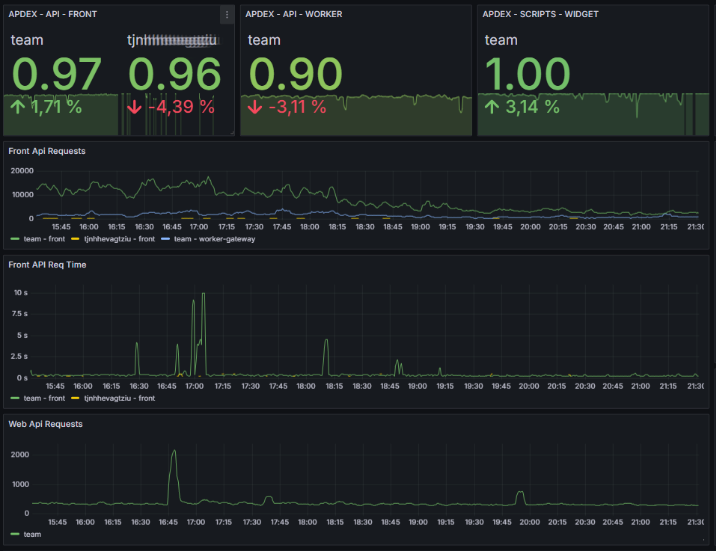Open the Web Api Requests panel title menu
Screen dimensions: 716x551
[46, 424]
